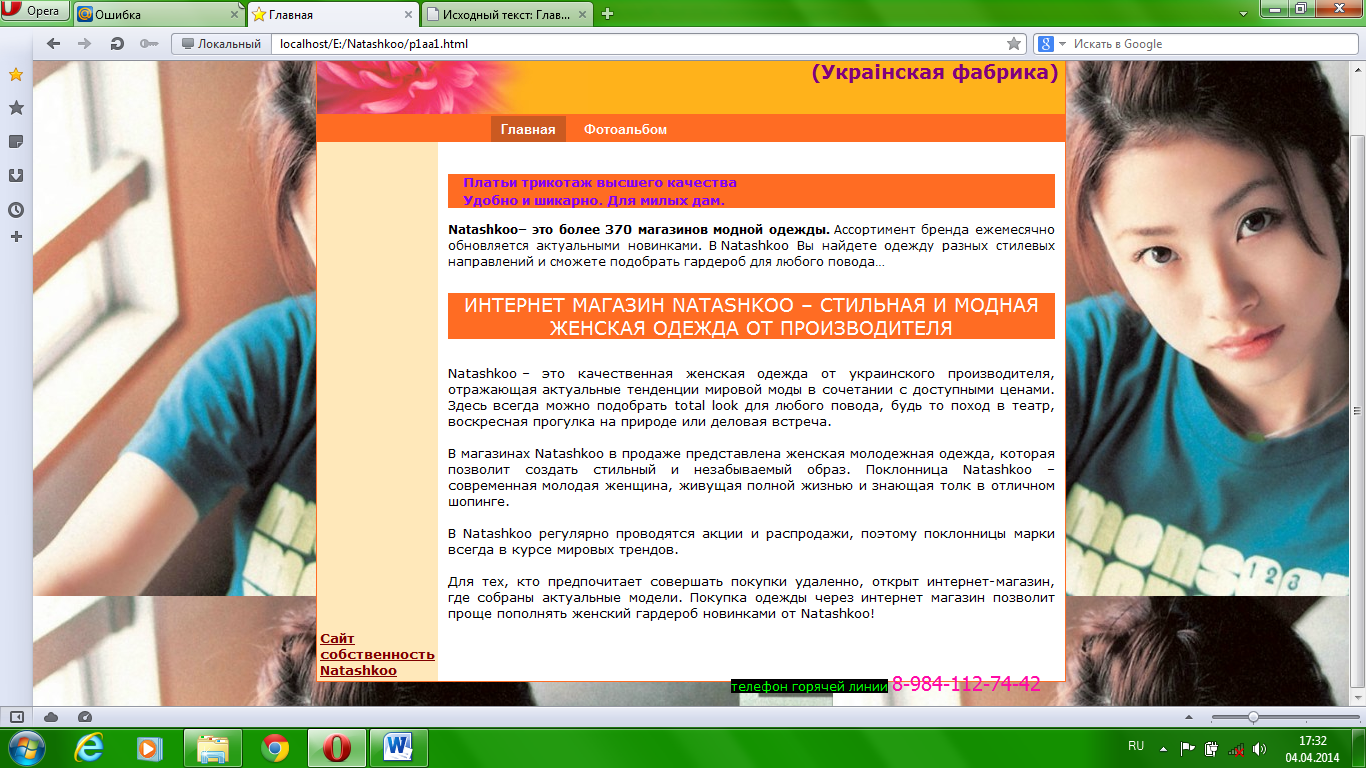Screen dimensions: 1366x768
Task: Open the clock showing 17:32
Action: click(x=1312, y=748)
